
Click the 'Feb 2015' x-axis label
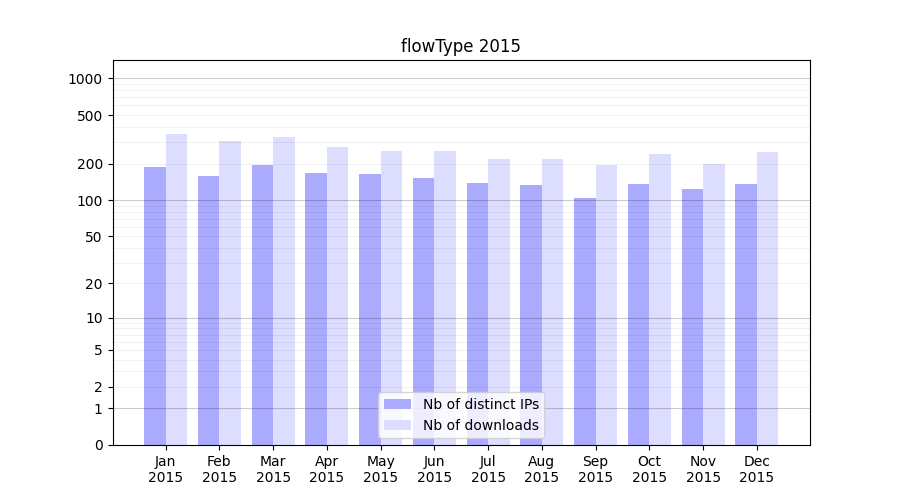pyautogui.click(x=219, y=469)
